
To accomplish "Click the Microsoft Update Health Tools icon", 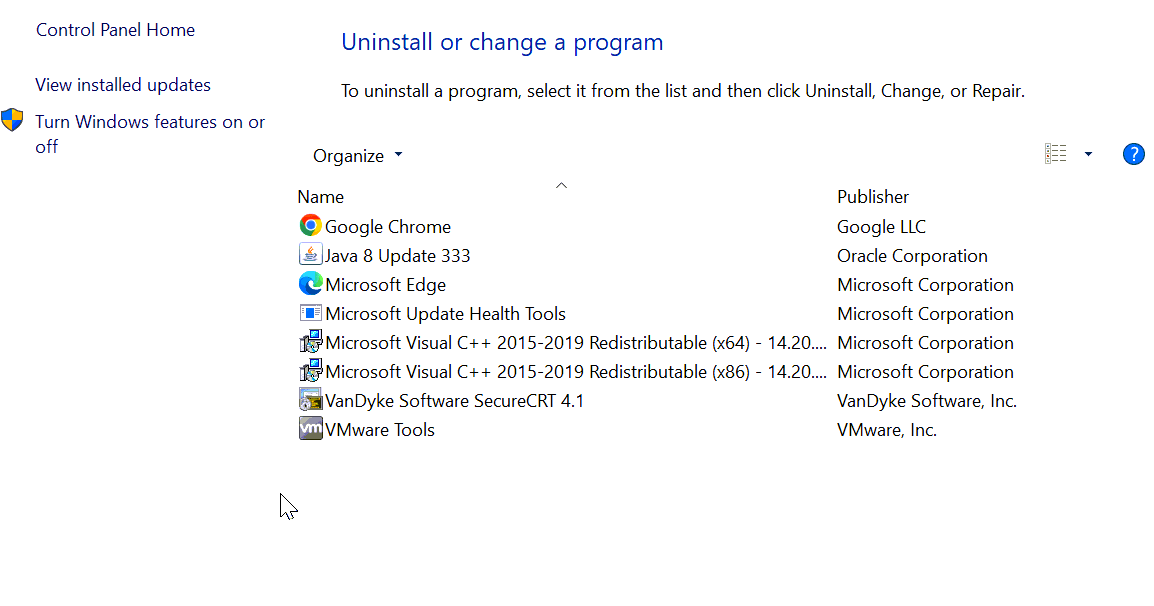I will 311,313.
